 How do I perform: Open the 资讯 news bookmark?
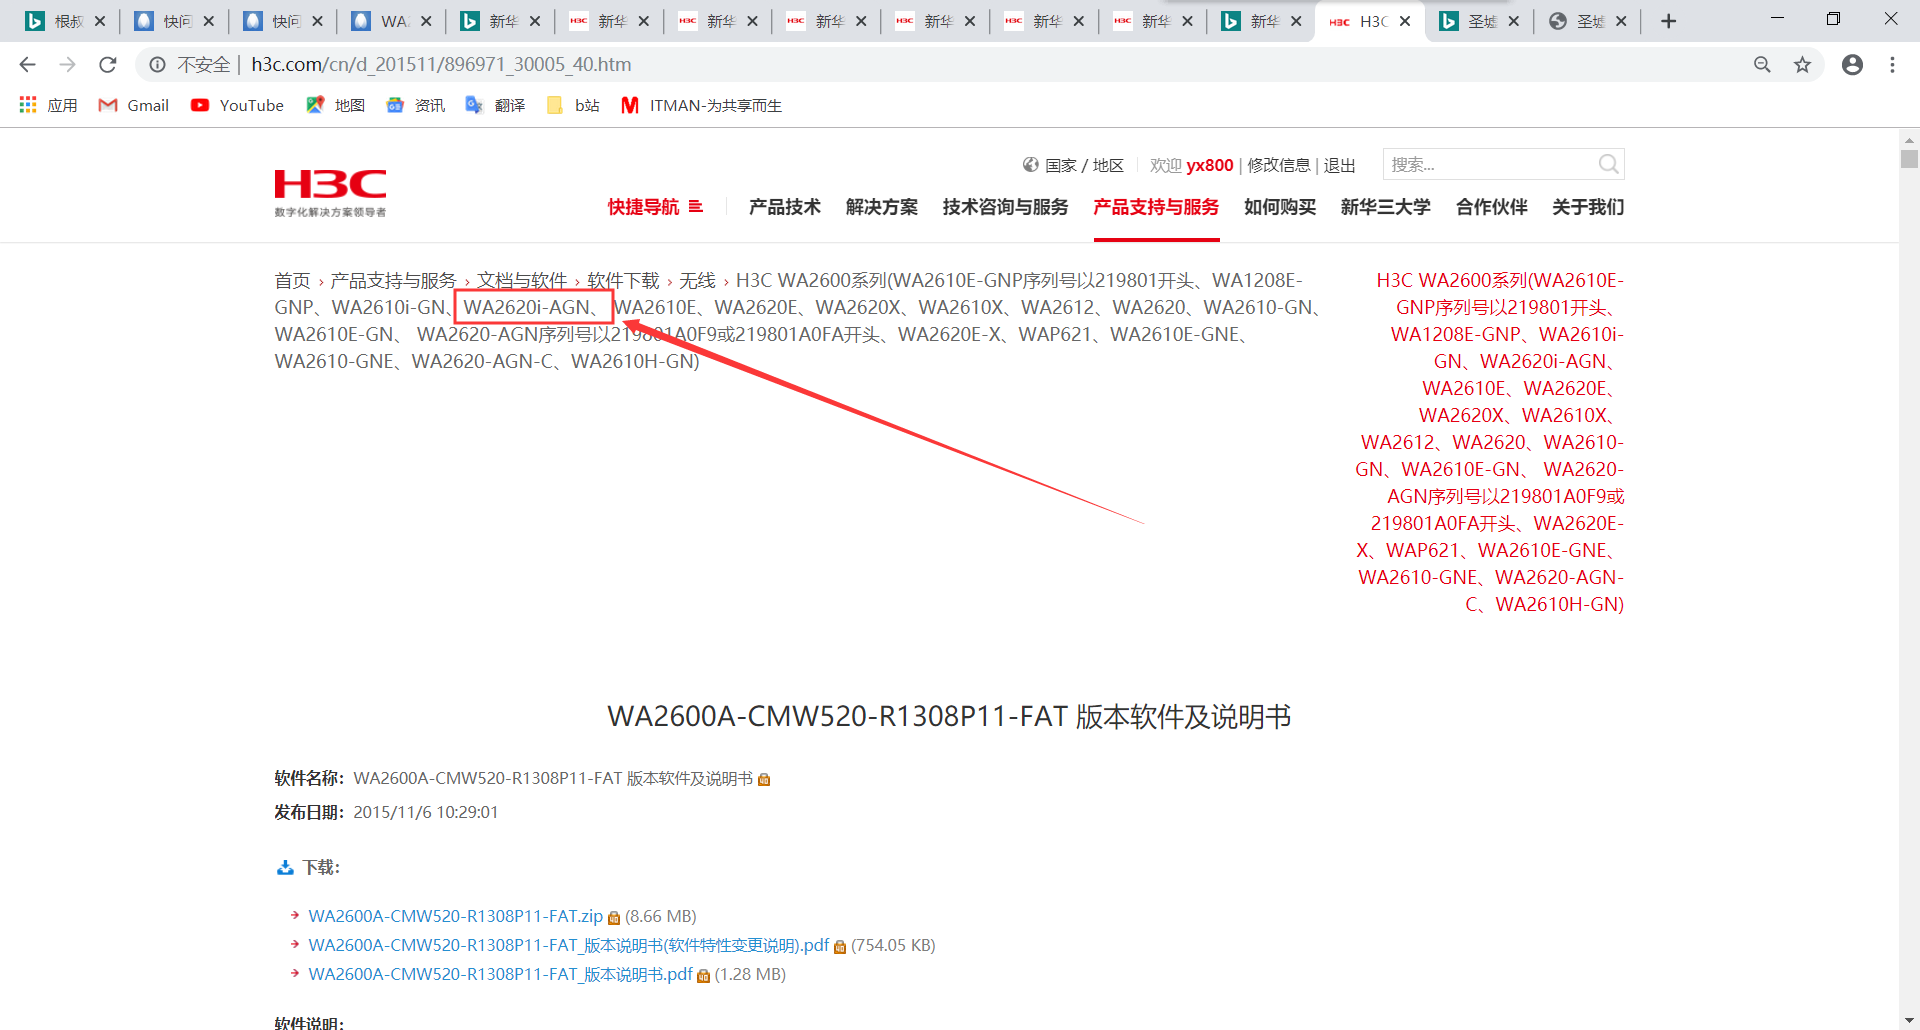[415, 105]
